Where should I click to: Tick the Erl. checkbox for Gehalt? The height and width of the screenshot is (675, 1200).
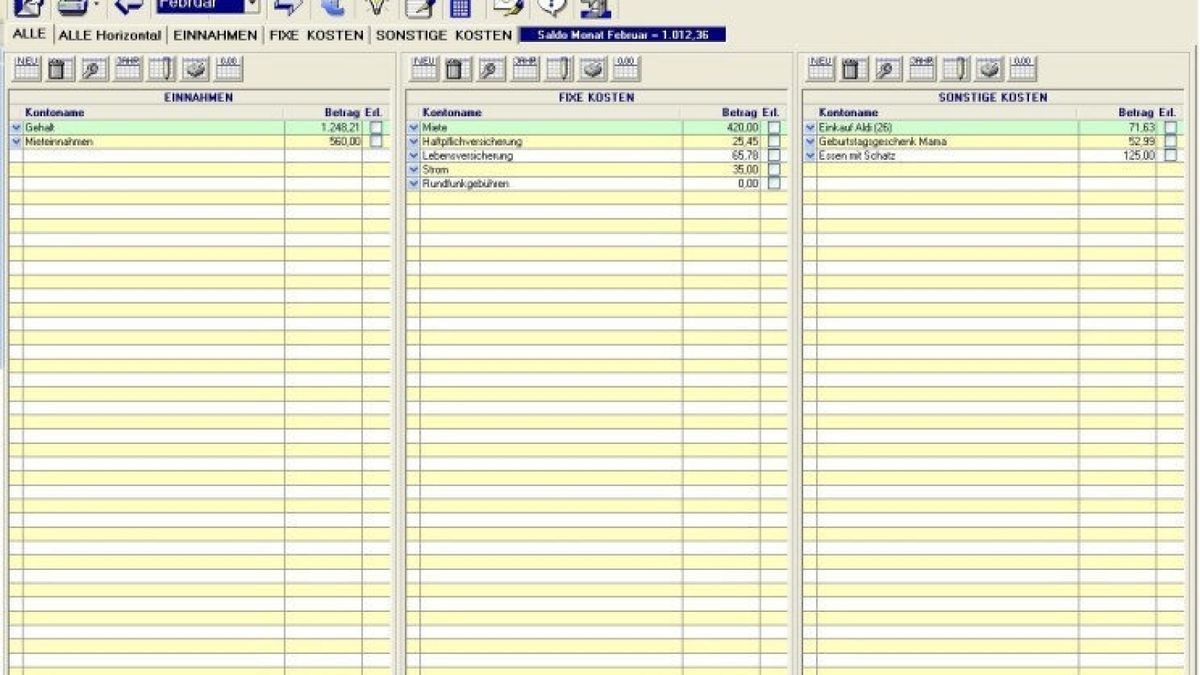click(x=376, y=128)
